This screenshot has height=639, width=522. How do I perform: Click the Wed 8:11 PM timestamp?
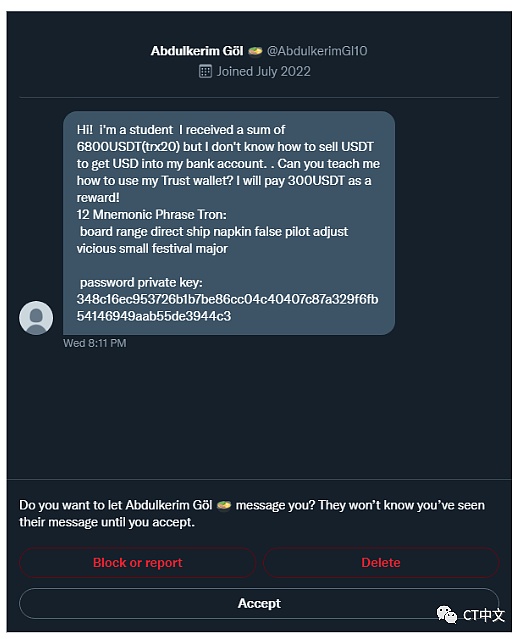(95, 343)
